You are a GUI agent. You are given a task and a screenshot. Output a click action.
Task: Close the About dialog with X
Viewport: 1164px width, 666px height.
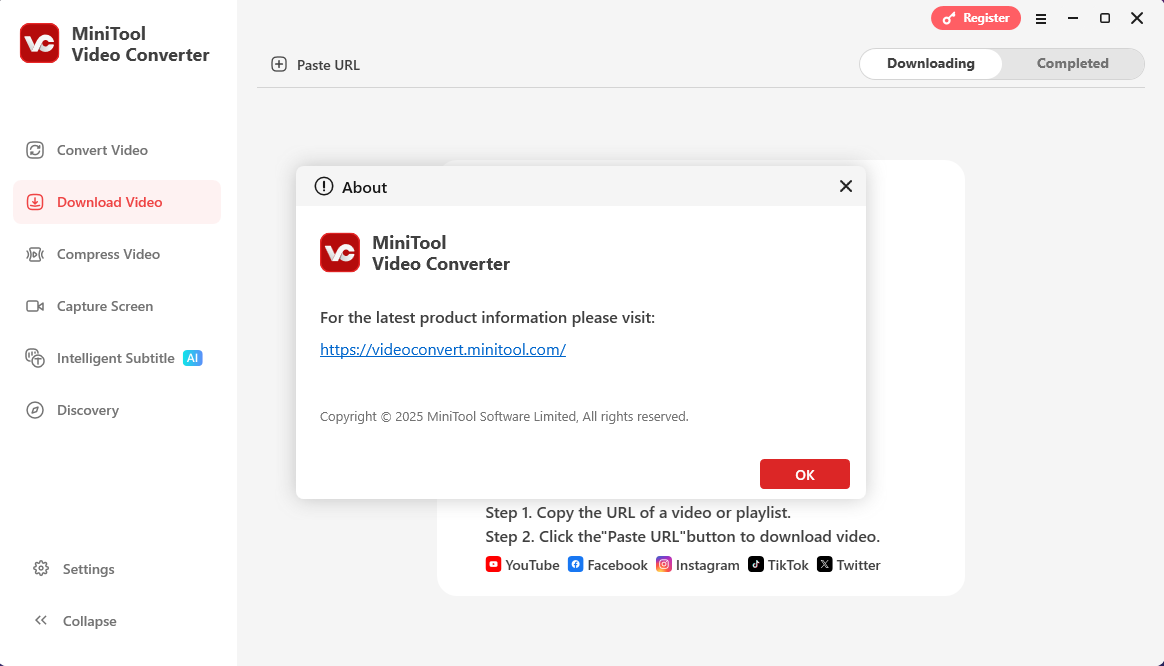click(846, 186)
